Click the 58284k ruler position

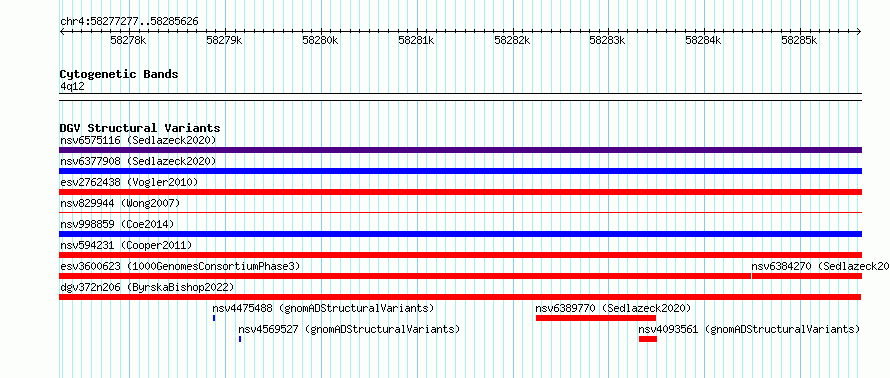pos(704,40)
